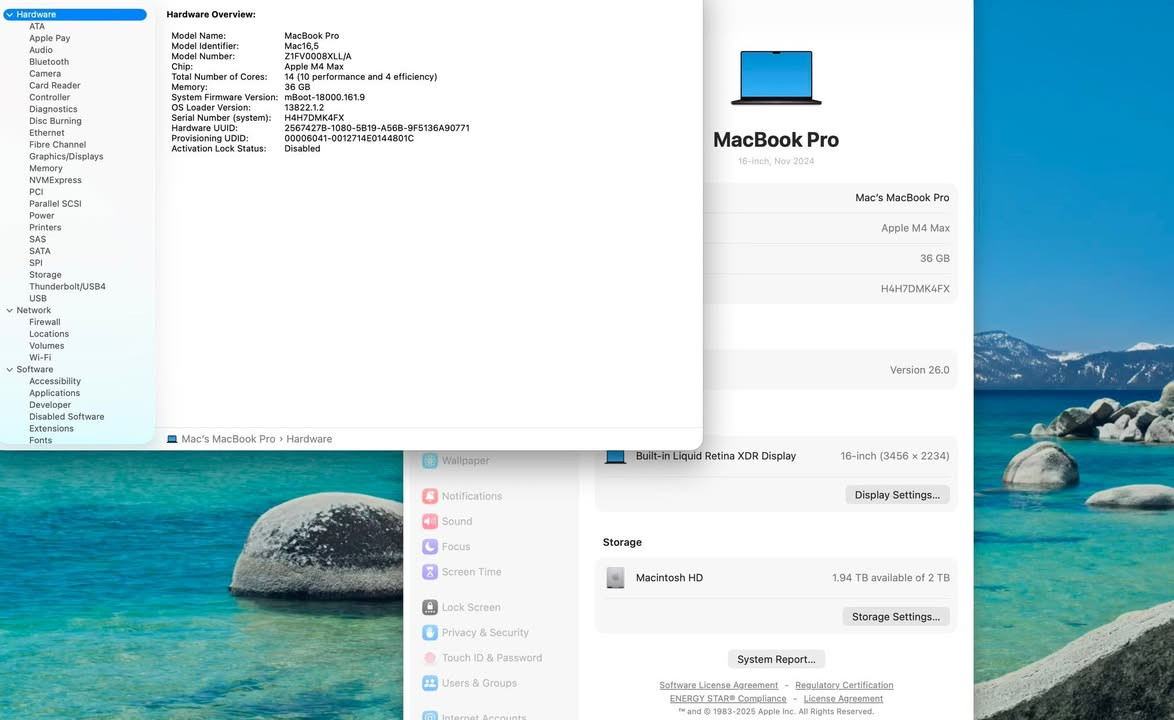The width and height of the screenshot is (1174, 720).
Task: Select Graphics/Displays in the sidebar
Action: (x=66, y=156)
